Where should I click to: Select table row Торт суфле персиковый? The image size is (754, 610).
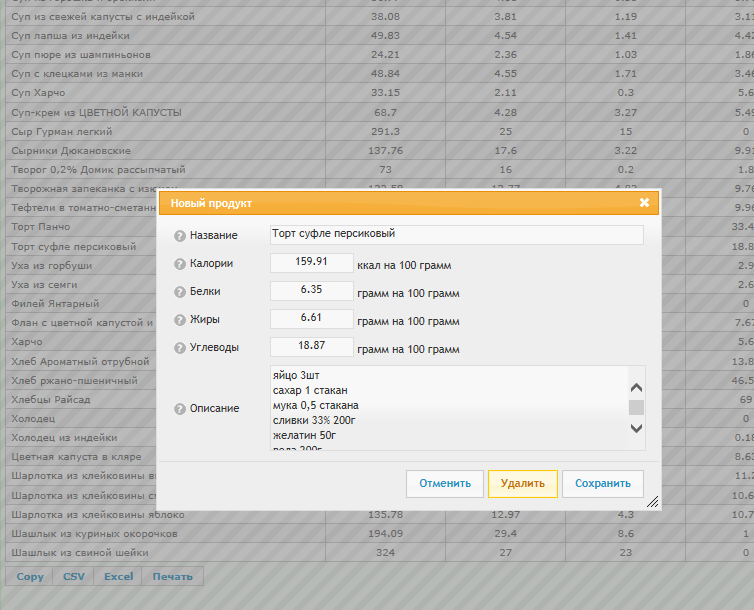click(81, 247)
